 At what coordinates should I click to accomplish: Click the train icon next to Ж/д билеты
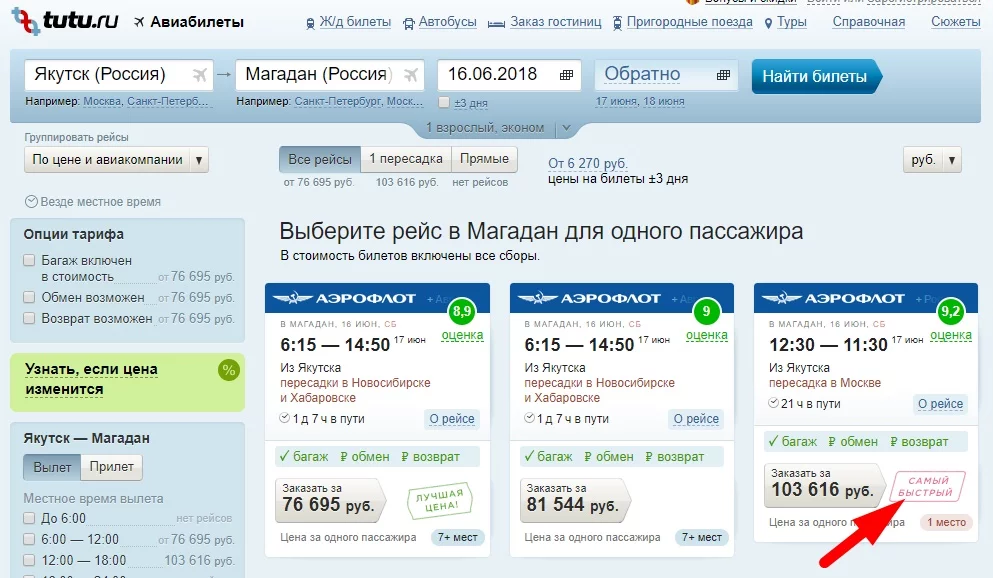click(310, 24)
